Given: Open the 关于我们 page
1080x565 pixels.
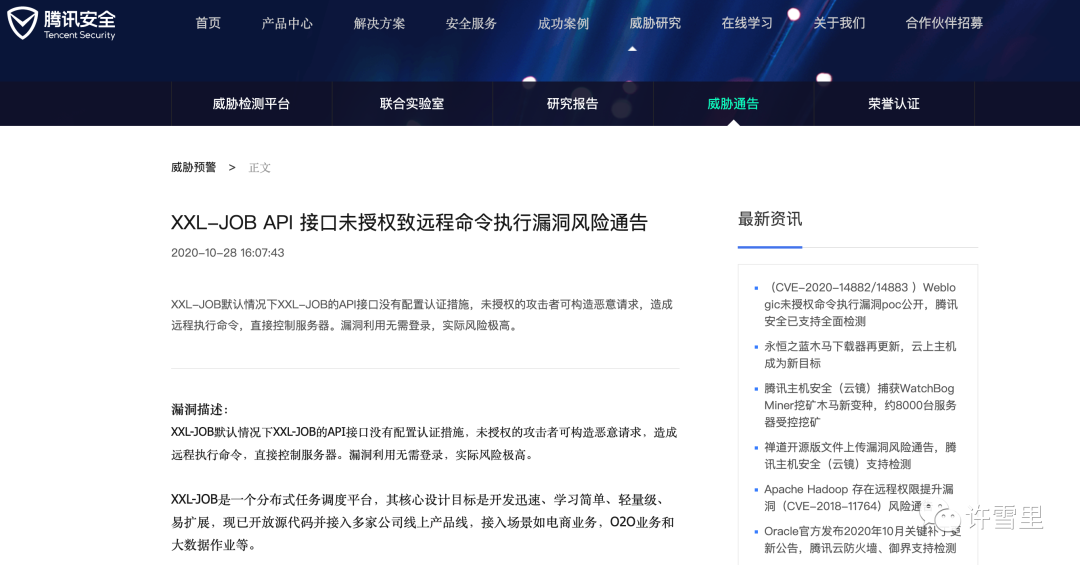Looking at the screenshot, I should point(839,23).
